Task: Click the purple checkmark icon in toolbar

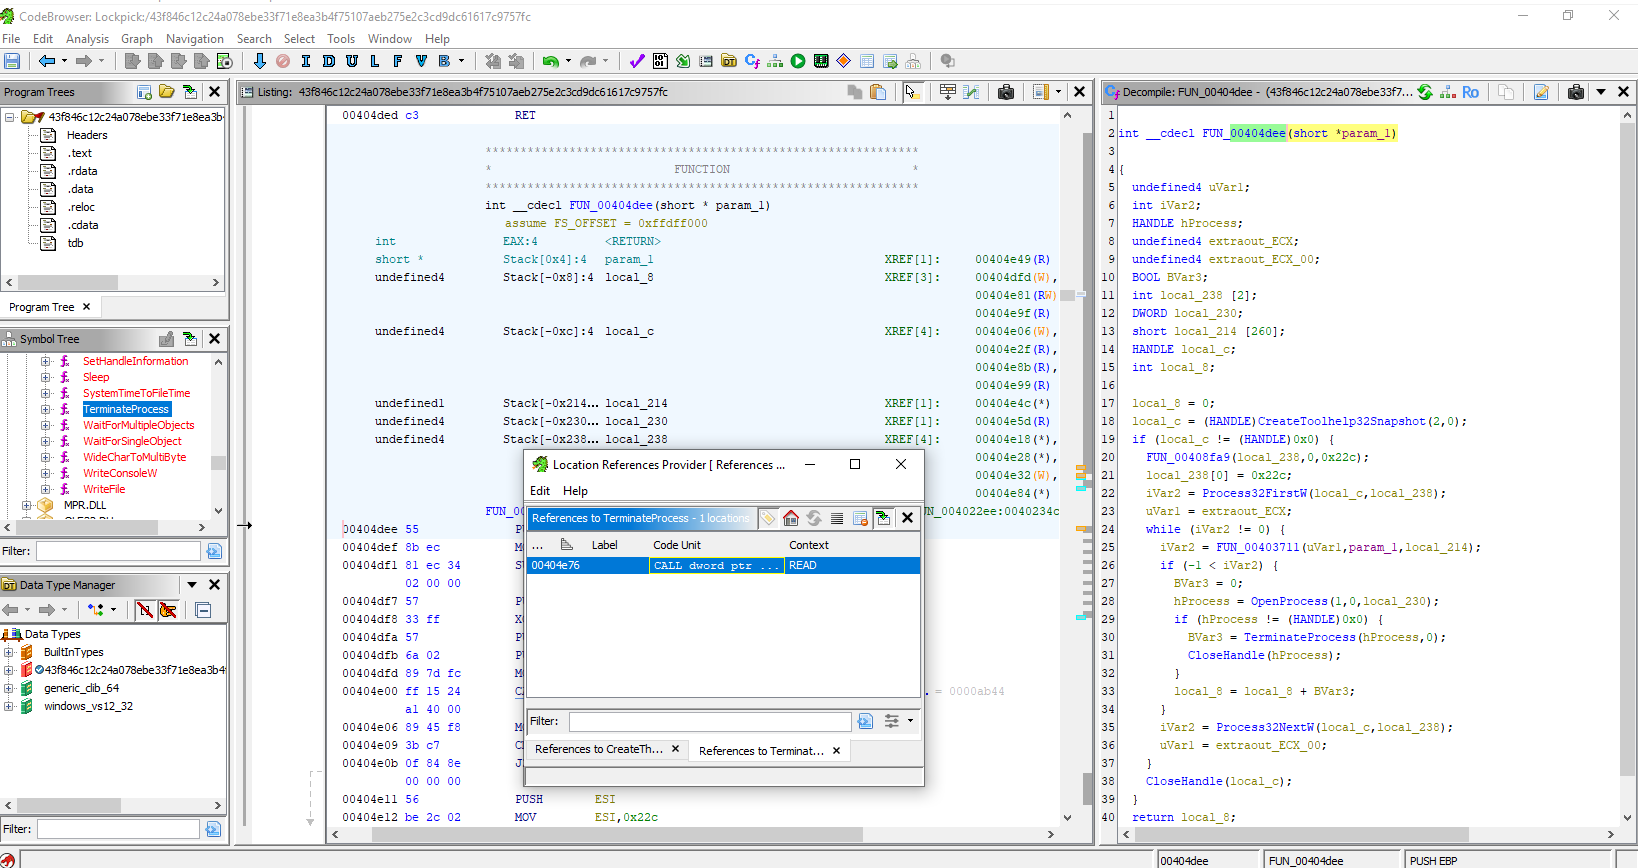Action: tap(637, 61)
